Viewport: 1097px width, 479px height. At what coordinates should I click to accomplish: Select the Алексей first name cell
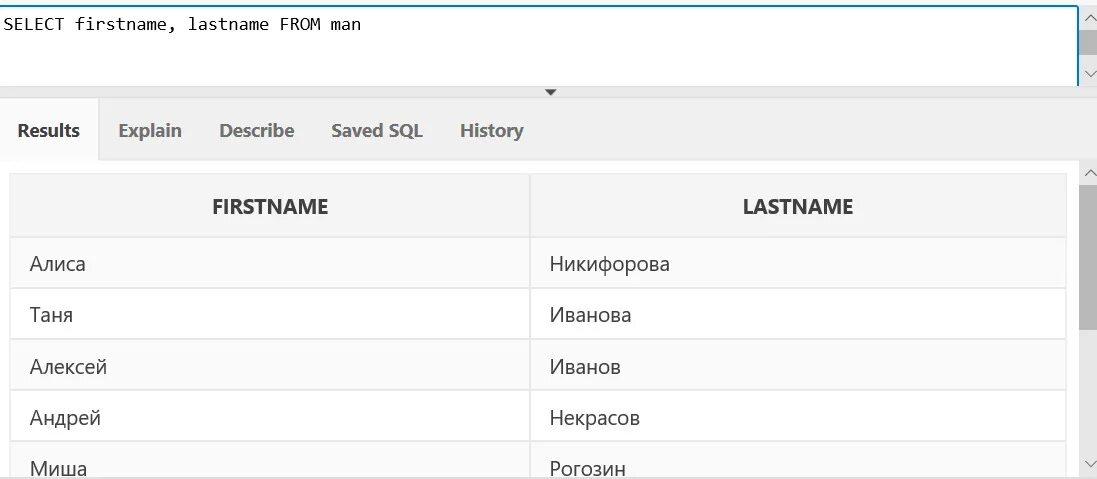tap(270, 366)
